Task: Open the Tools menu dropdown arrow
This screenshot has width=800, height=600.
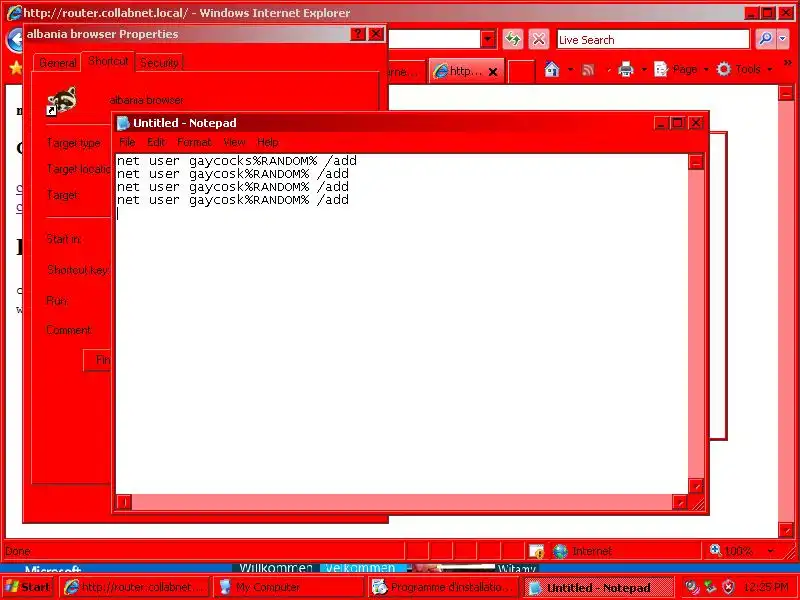Action: click(x=770, y=69)
